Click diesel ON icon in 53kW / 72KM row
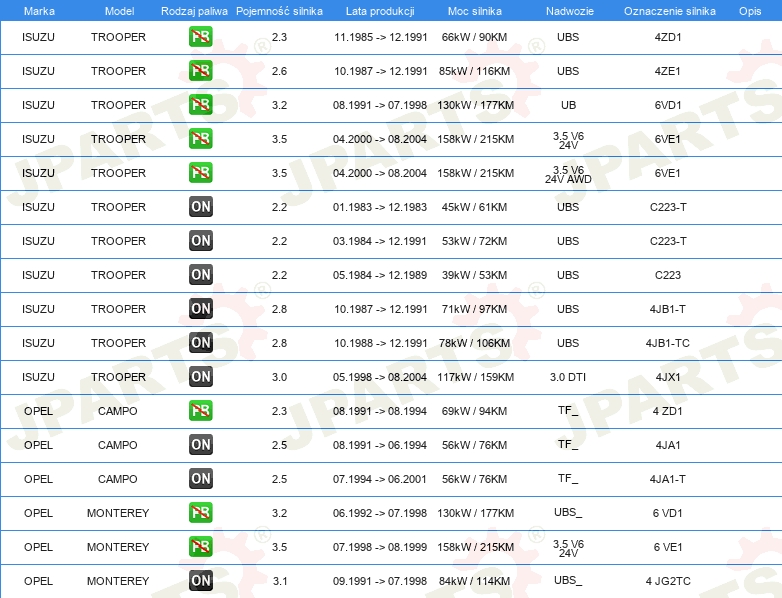782x598 pixels. coord(200,240)
